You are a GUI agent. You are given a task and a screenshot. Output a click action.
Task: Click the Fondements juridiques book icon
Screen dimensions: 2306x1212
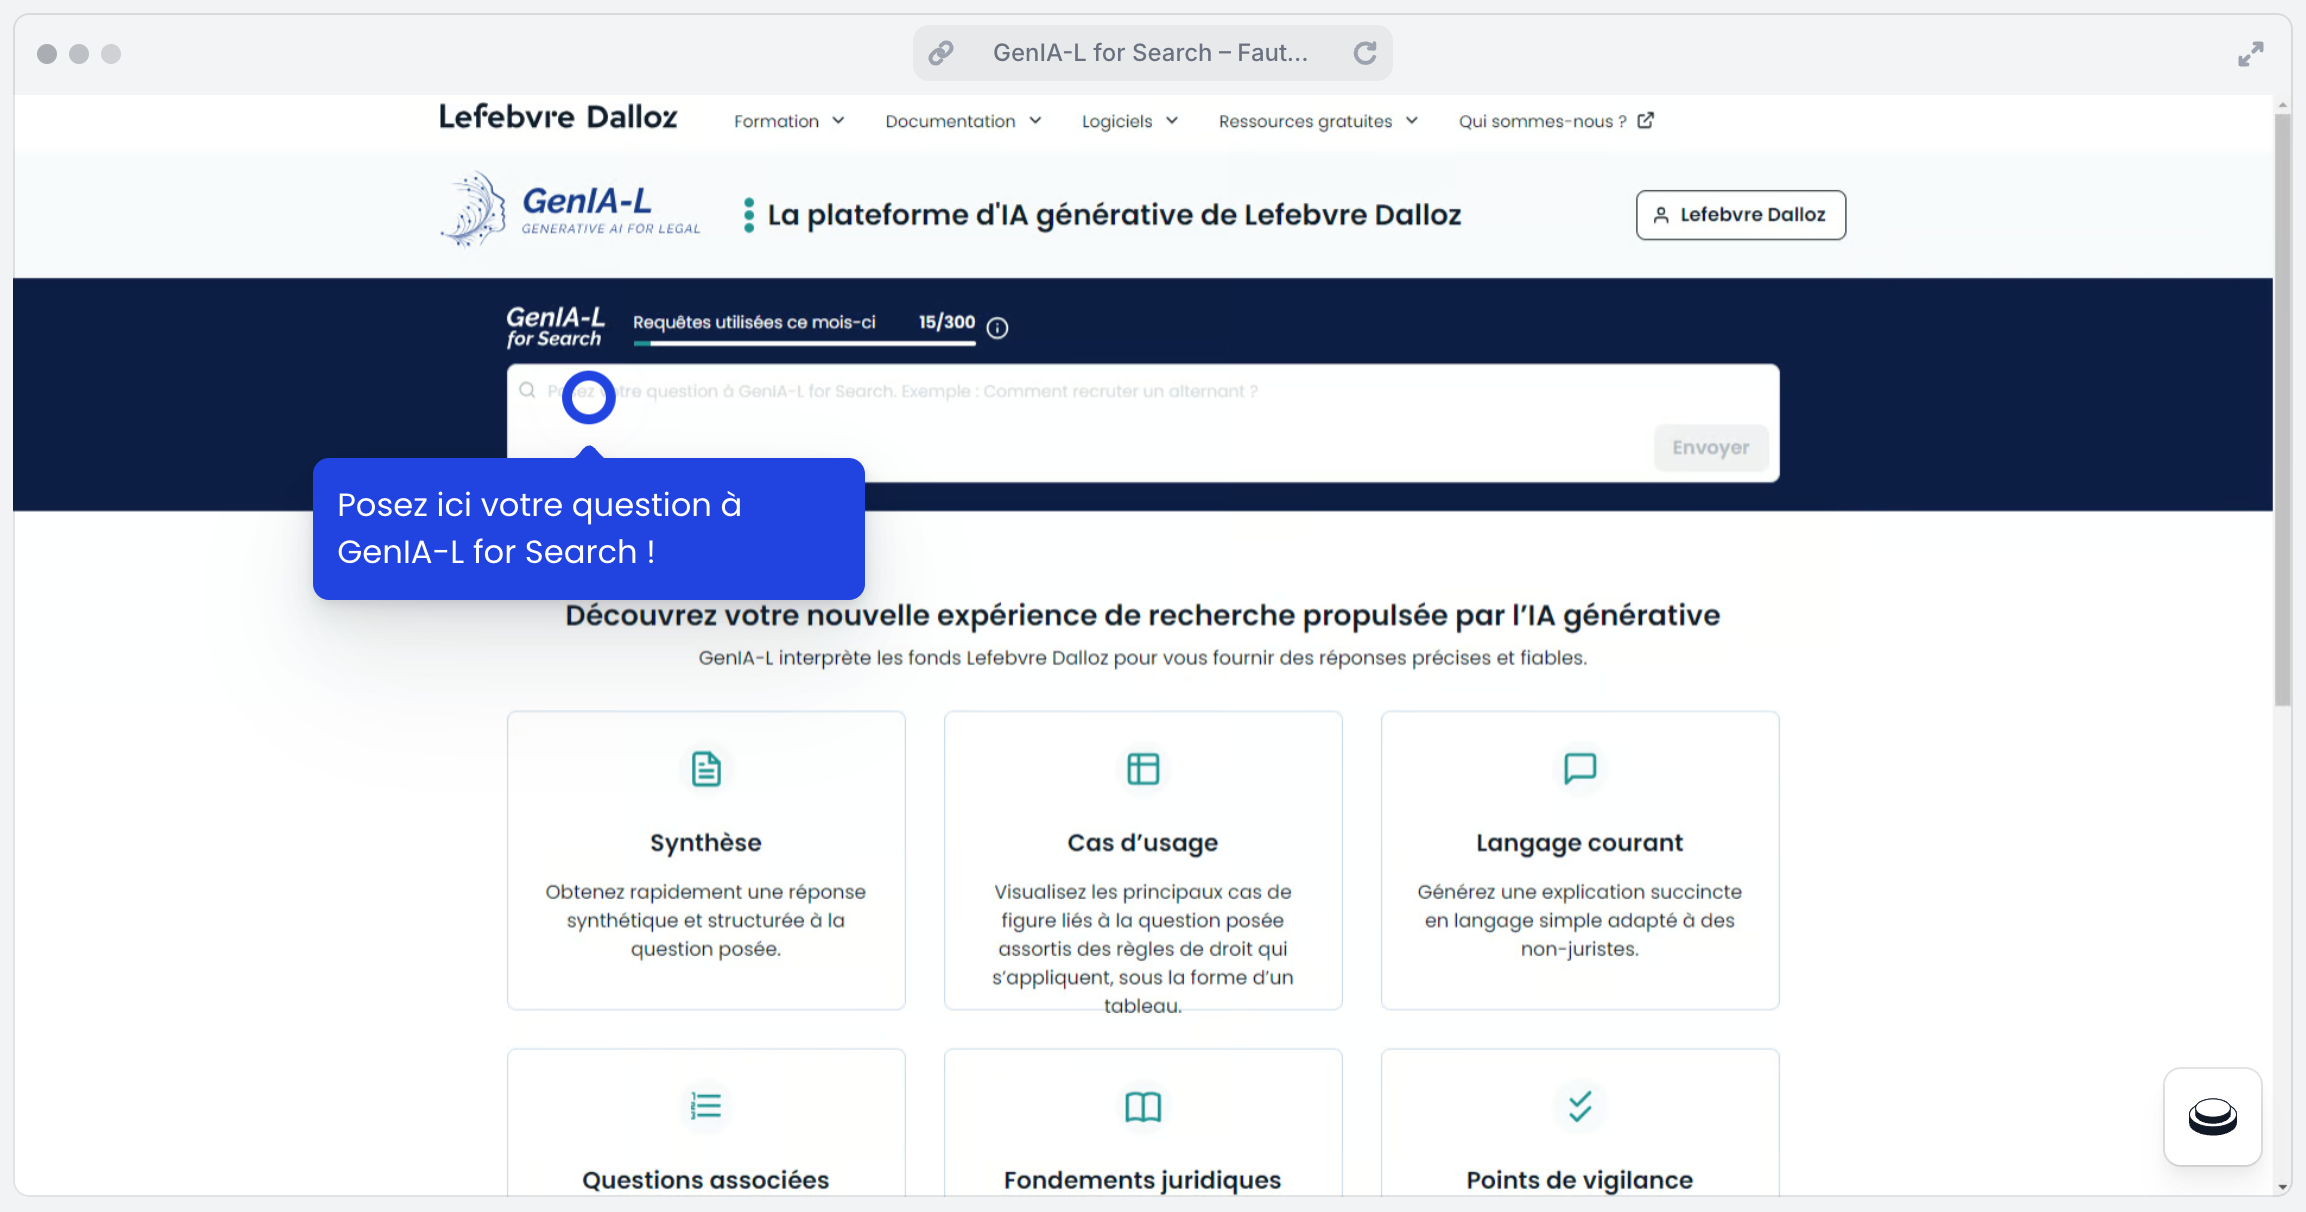tap(1142, 1107)
